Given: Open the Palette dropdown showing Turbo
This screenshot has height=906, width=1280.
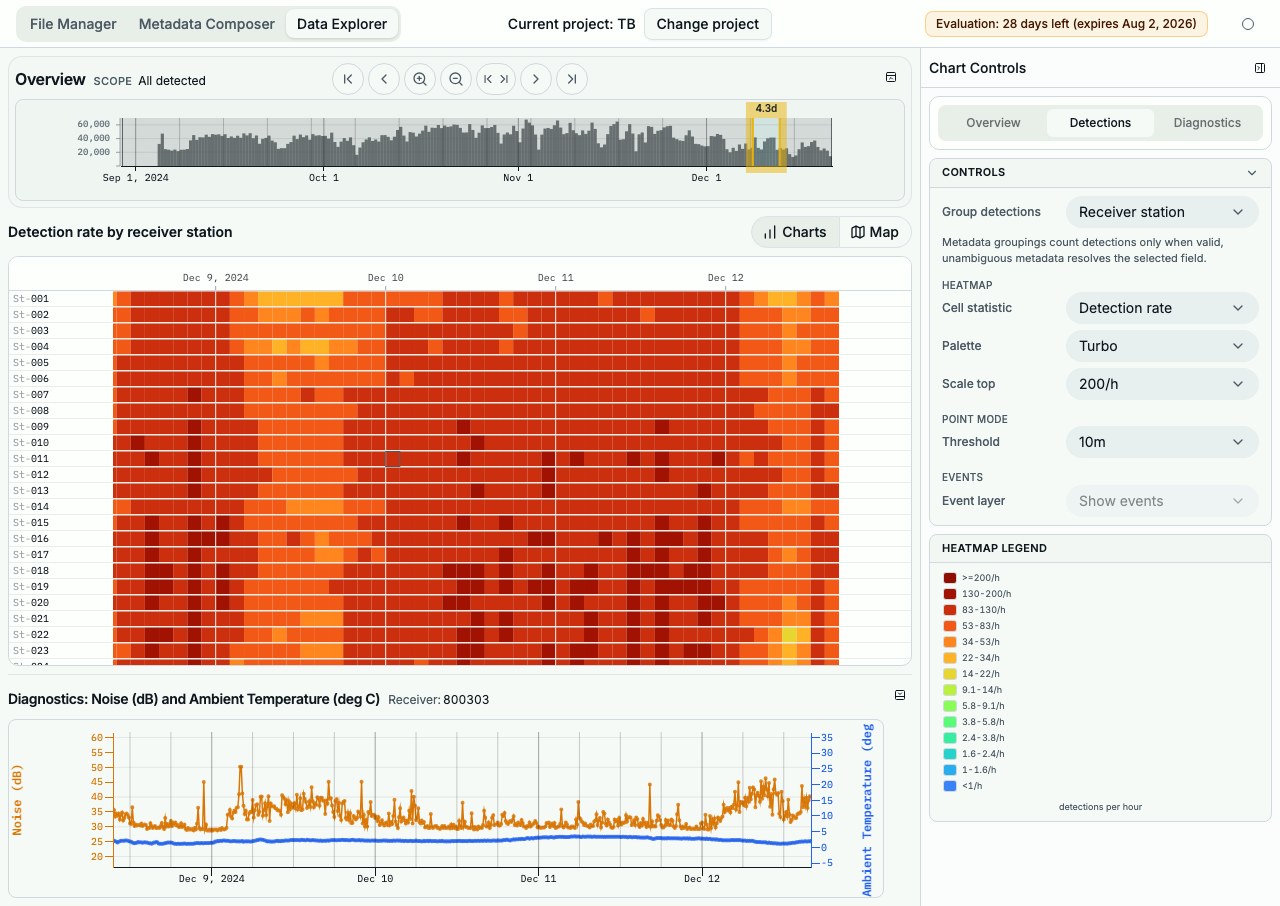Looking at the screenshot, I should tap(1162, 346).
